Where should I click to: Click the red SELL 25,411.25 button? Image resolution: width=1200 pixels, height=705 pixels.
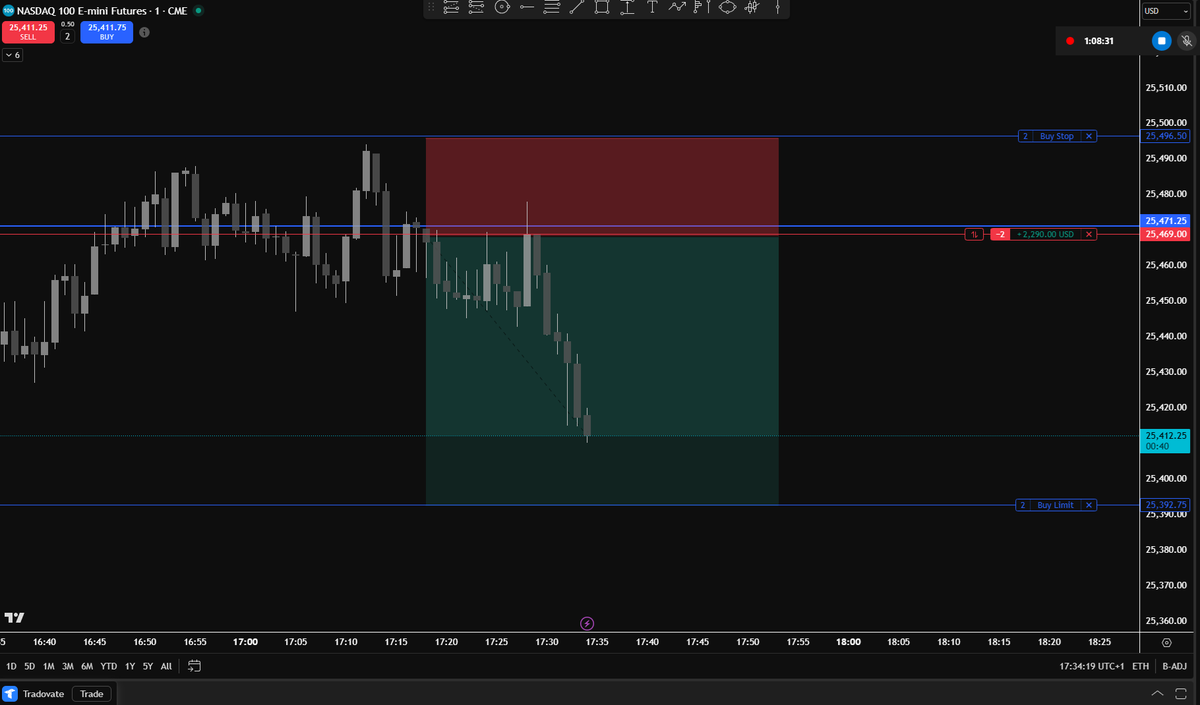(x=28, y=32)
